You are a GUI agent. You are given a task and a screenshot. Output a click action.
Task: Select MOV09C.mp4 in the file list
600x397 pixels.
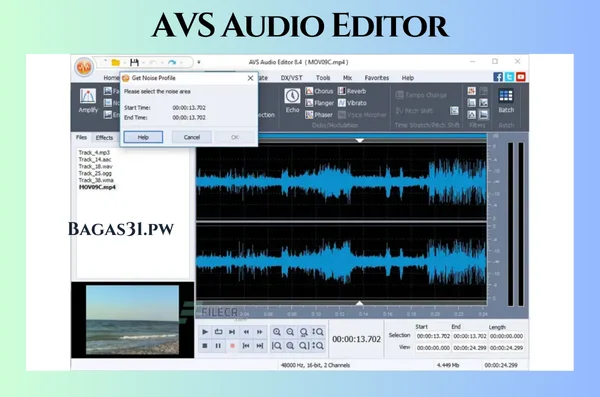[x=97, y=187]
